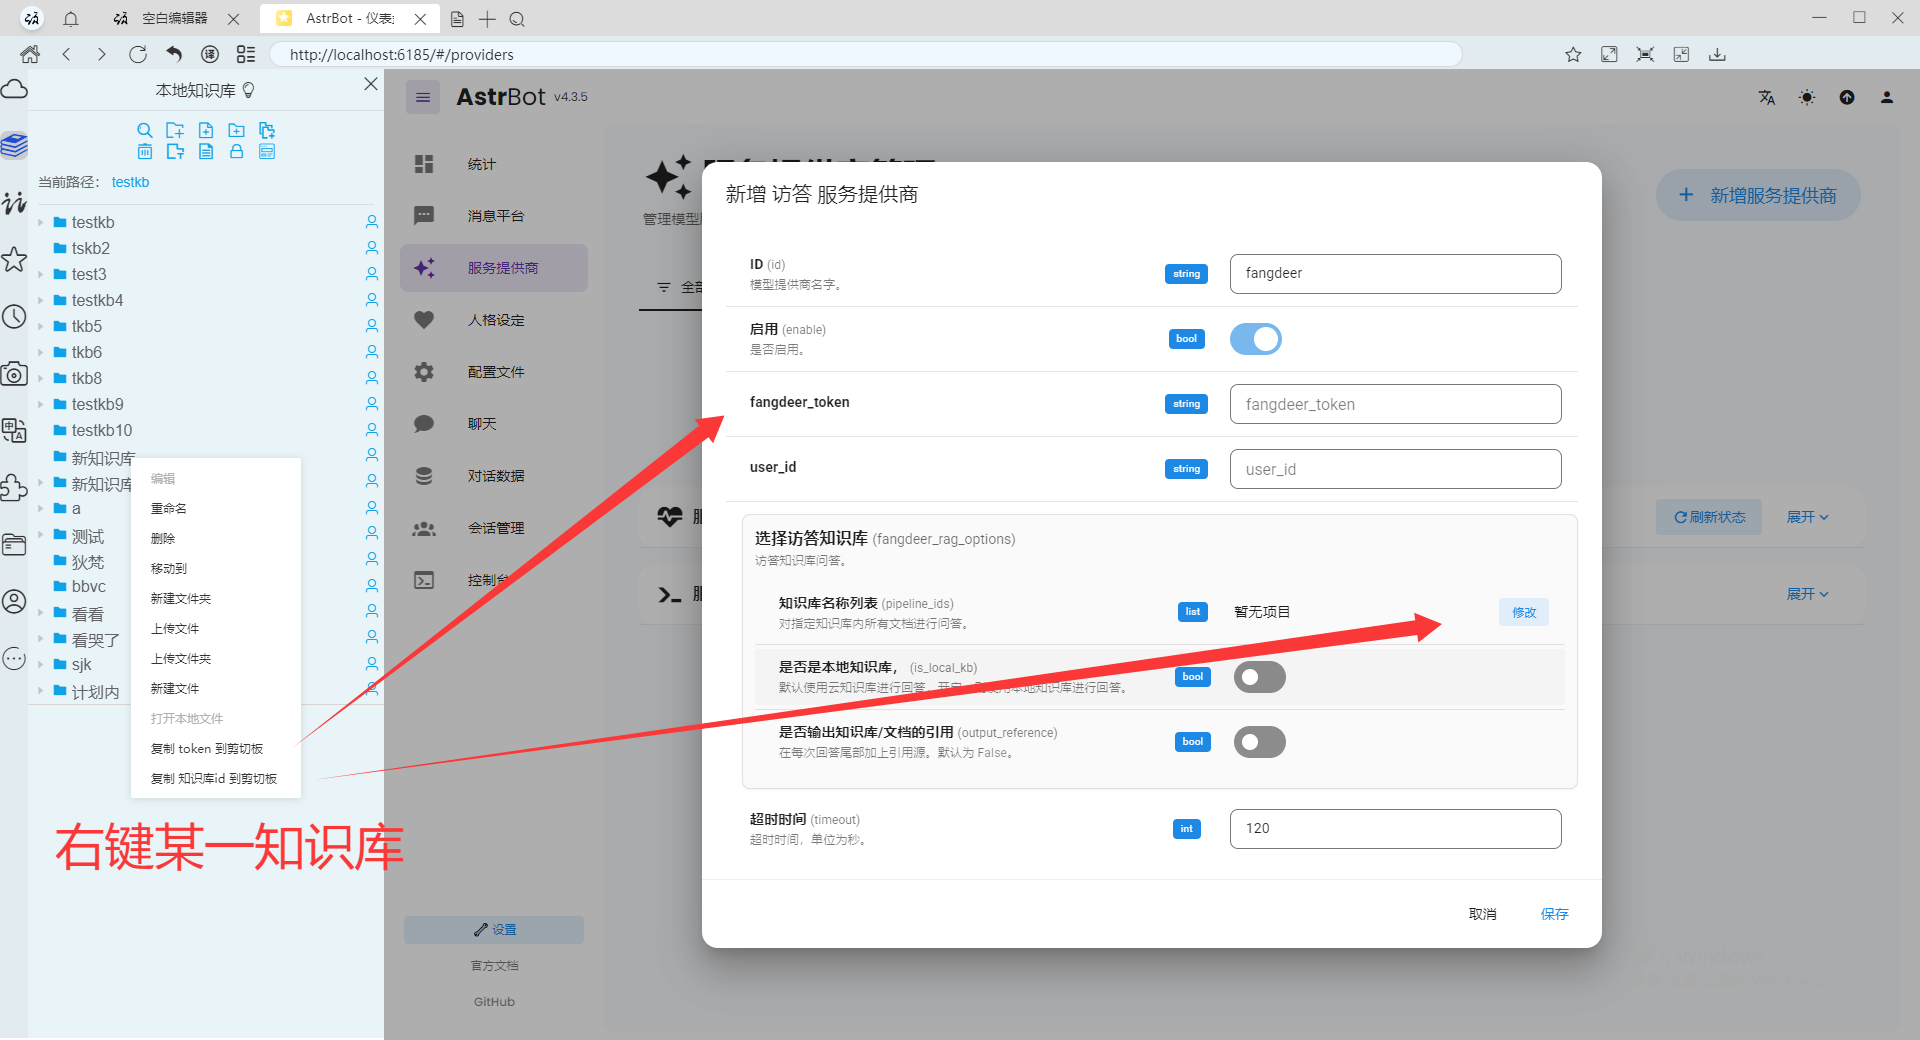Image resolution: width=1920 pixels, height=1040 pixels.
Task: Open the GitHub link in the sidebar
Action: (x=493, y=1001)
